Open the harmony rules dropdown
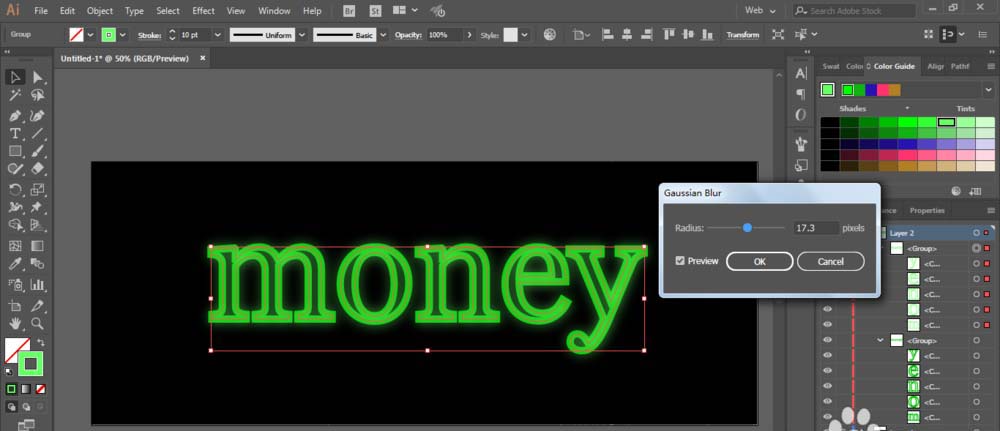1000x431 pixels. pyautogui.click(x=989, y=90)
